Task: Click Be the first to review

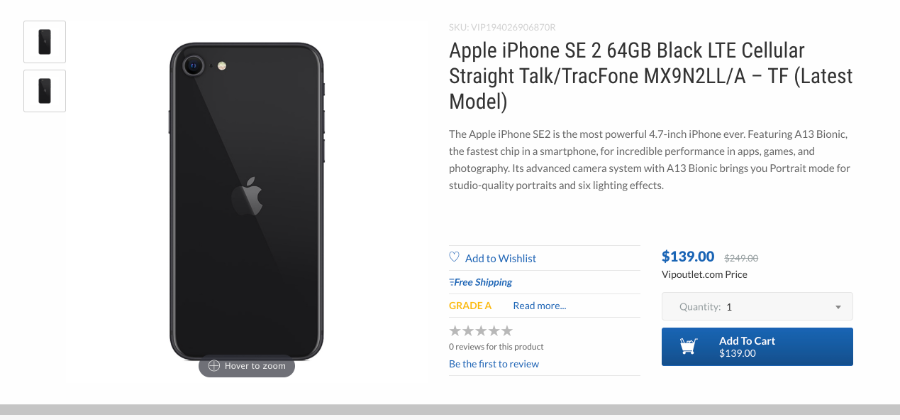Action: click(x=494, y=364)
